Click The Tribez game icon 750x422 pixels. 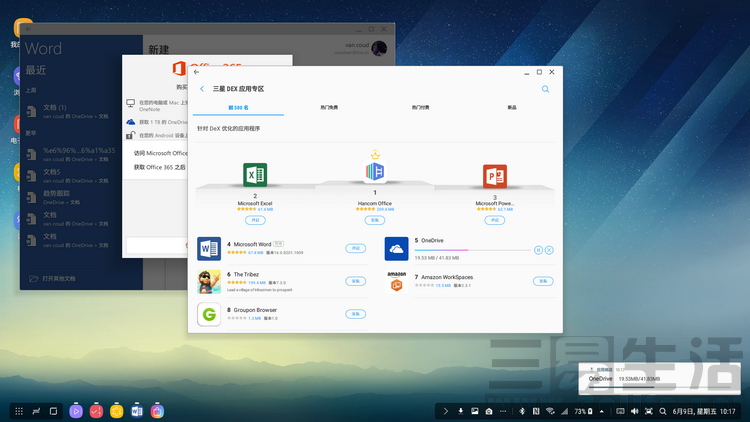coord(209,281)
